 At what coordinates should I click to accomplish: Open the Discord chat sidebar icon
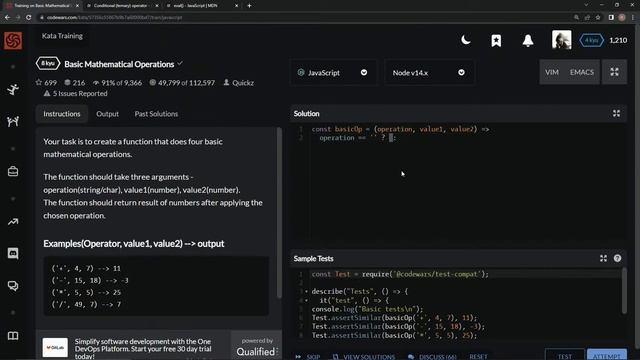pos(13,253)
